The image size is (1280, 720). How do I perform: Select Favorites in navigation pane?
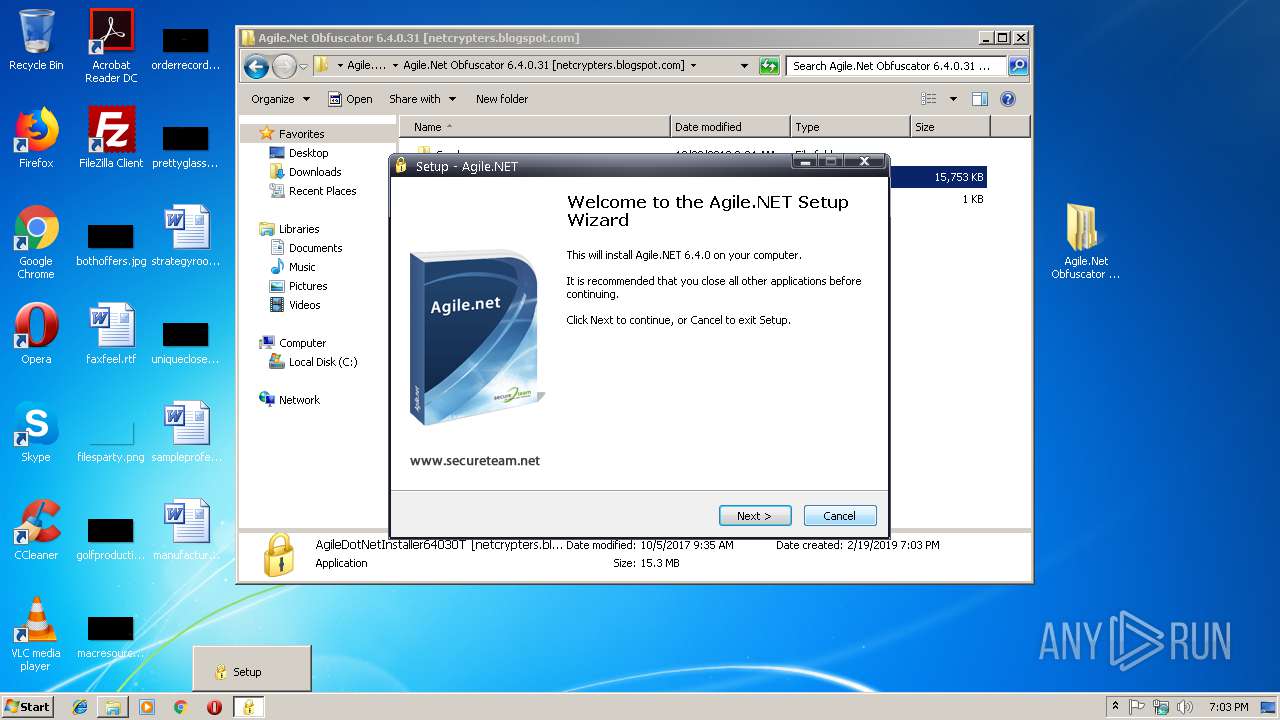(x=301, y=134)
